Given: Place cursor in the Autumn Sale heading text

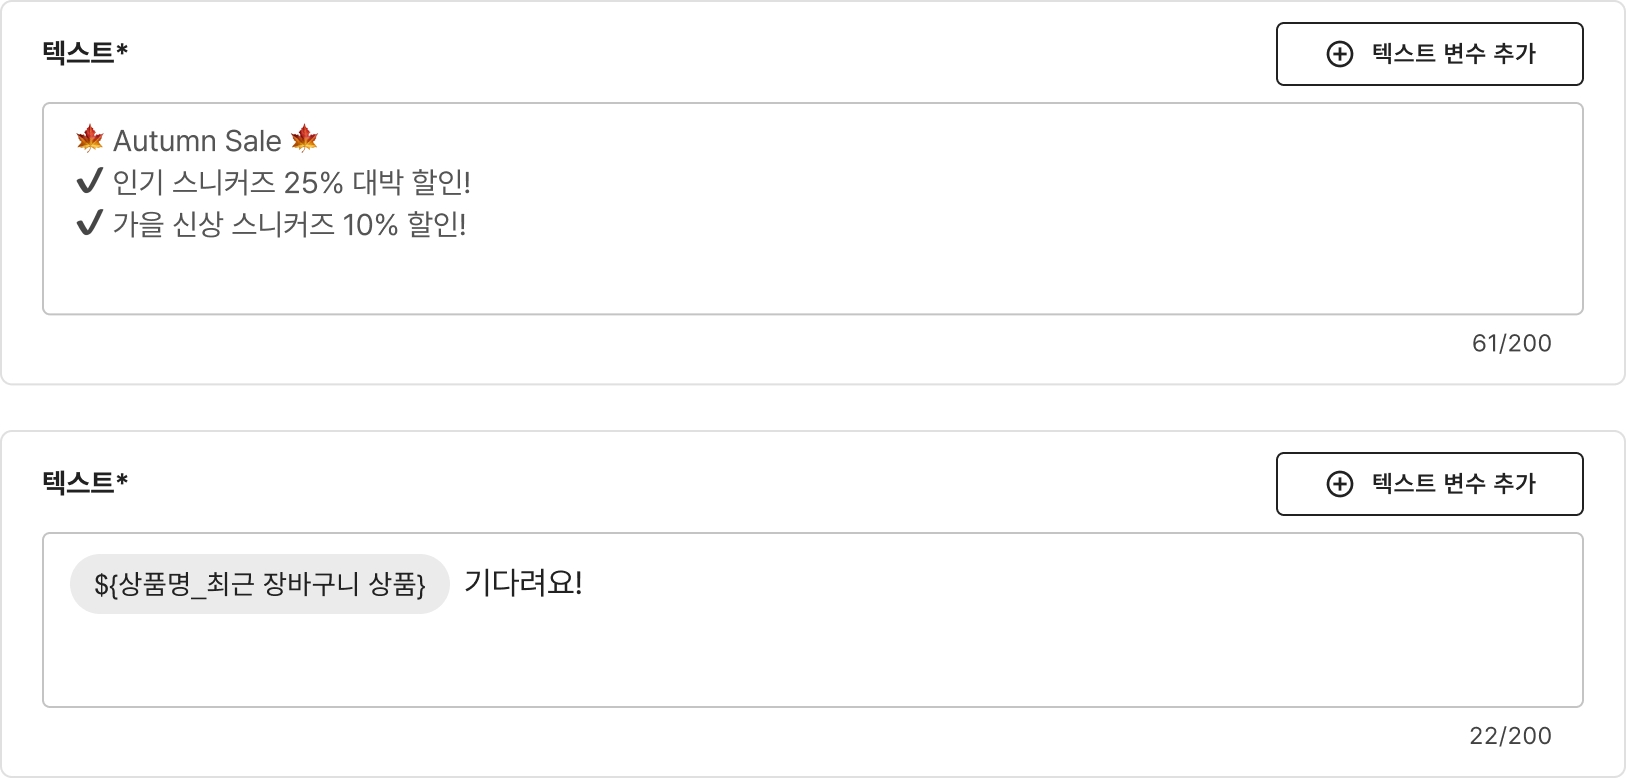Looking at the screenshot, I should click(x=197, y=141).
